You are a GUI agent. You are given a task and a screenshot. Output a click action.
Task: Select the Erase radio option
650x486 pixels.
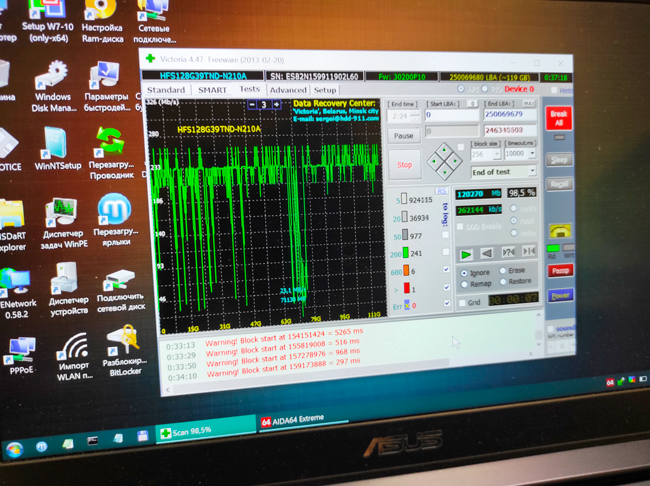pyautogui.click(x=502, y=270)
